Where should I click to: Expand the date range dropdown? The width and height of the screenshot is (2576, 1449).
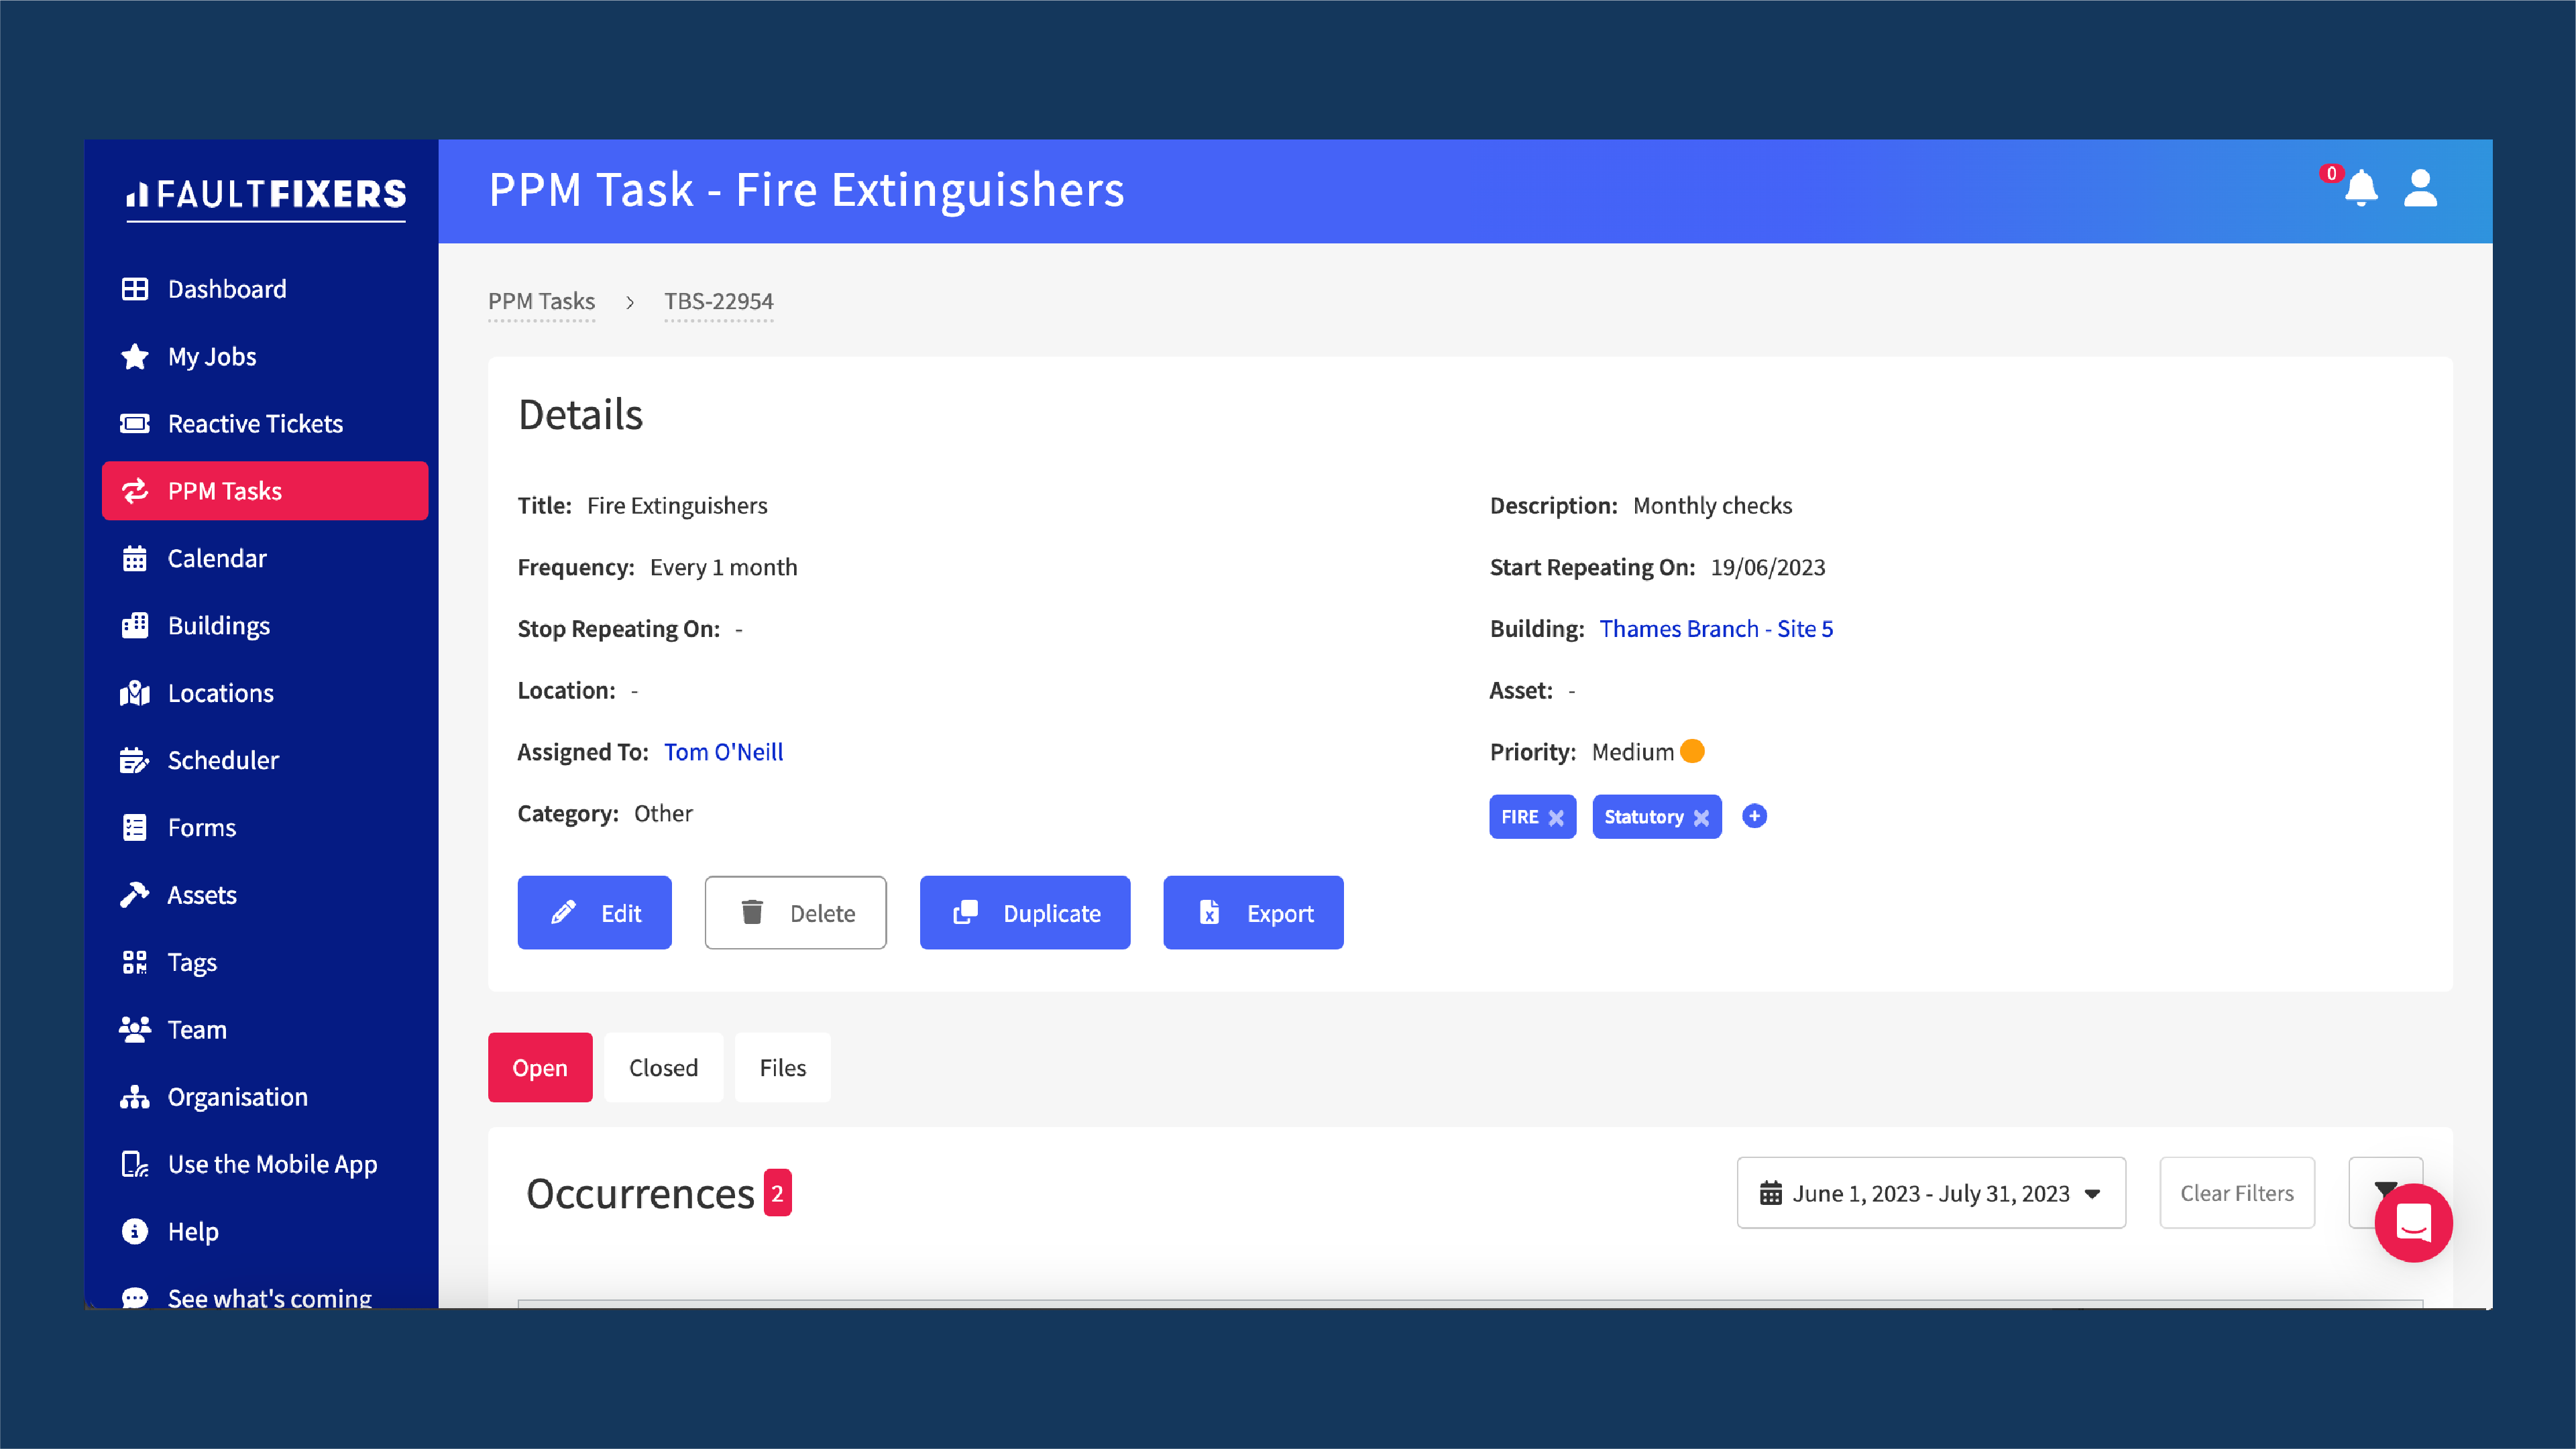coord(1931,1193)
